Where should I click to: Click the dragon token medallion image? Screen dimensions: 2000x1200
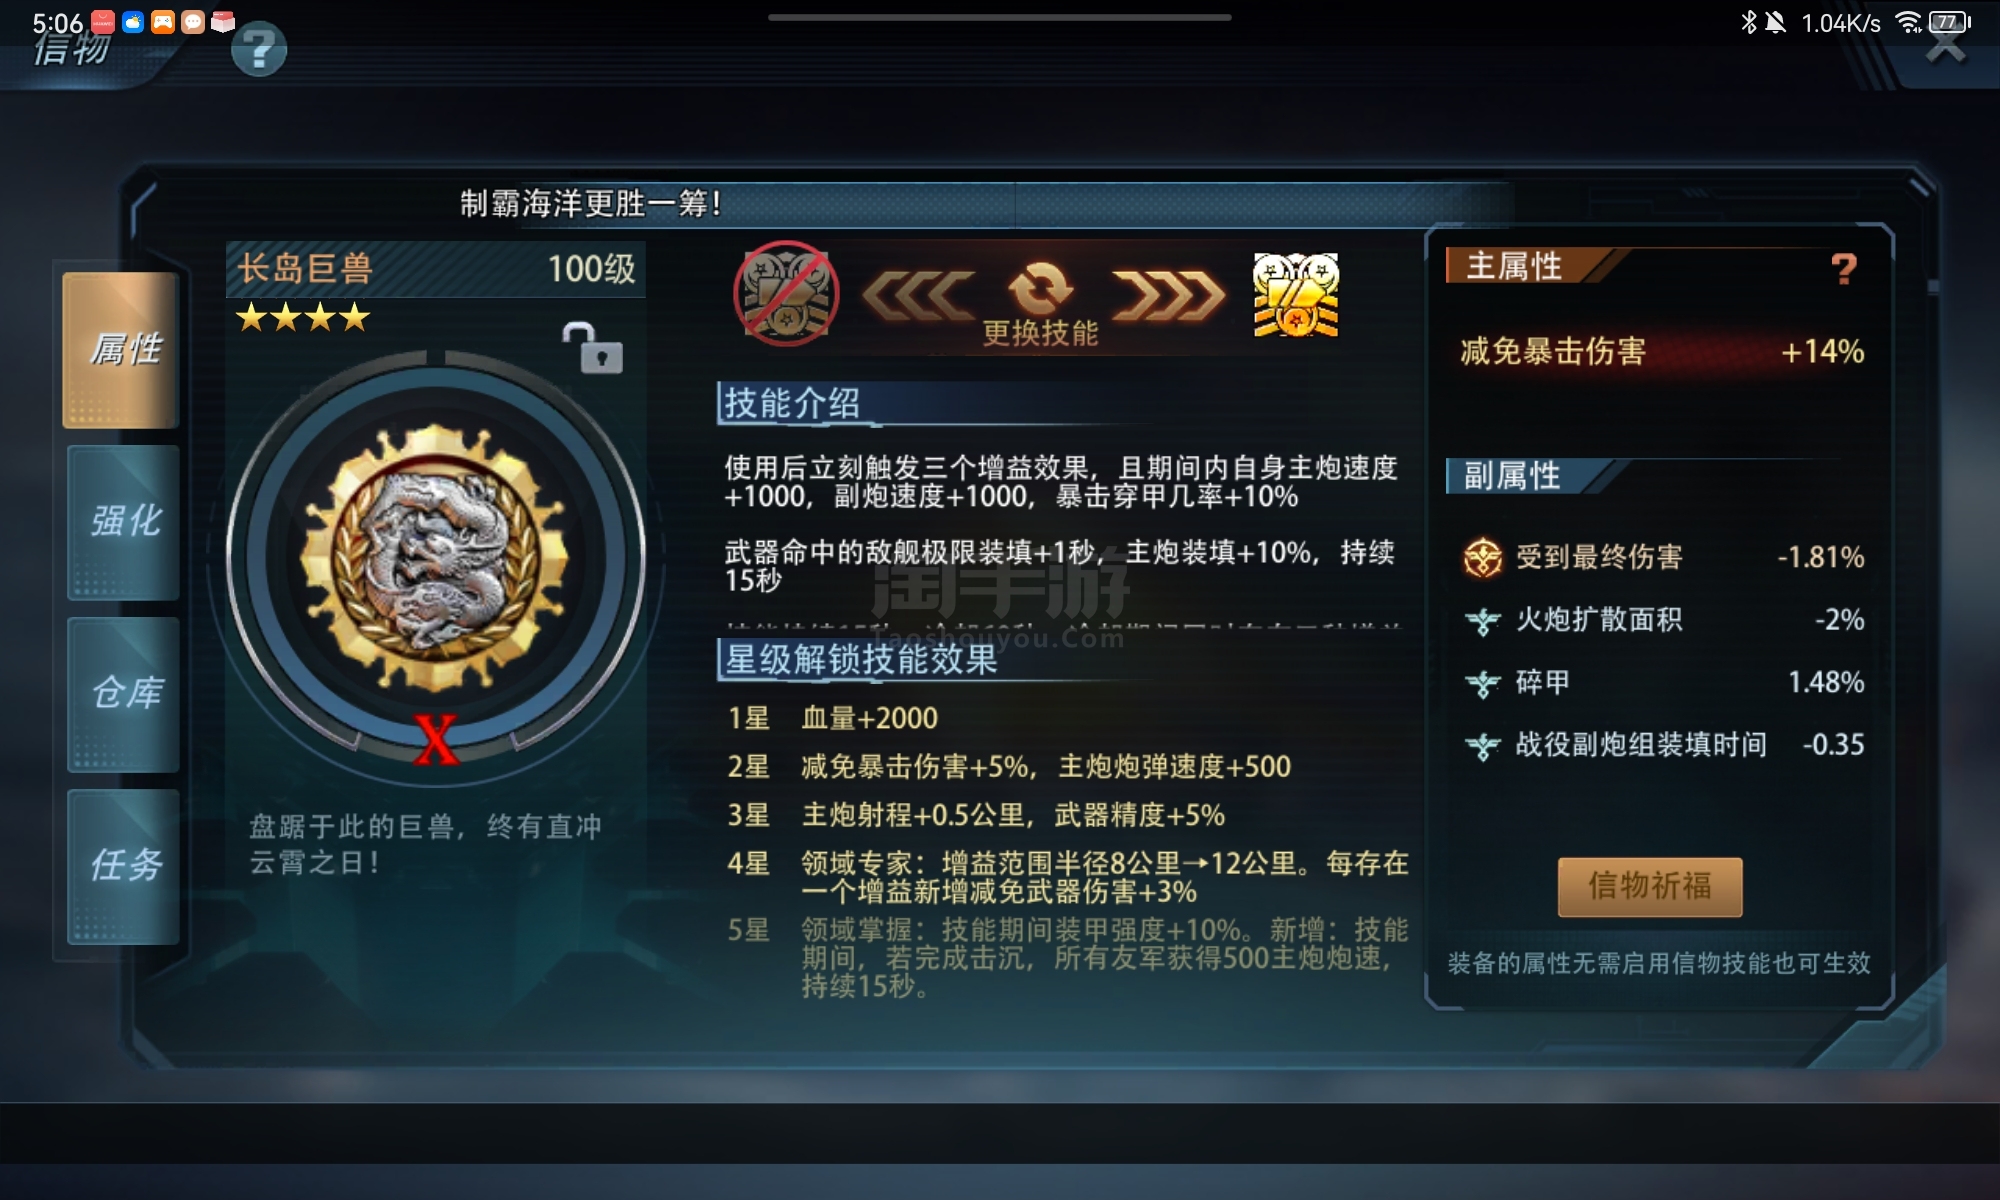point(435,557)
